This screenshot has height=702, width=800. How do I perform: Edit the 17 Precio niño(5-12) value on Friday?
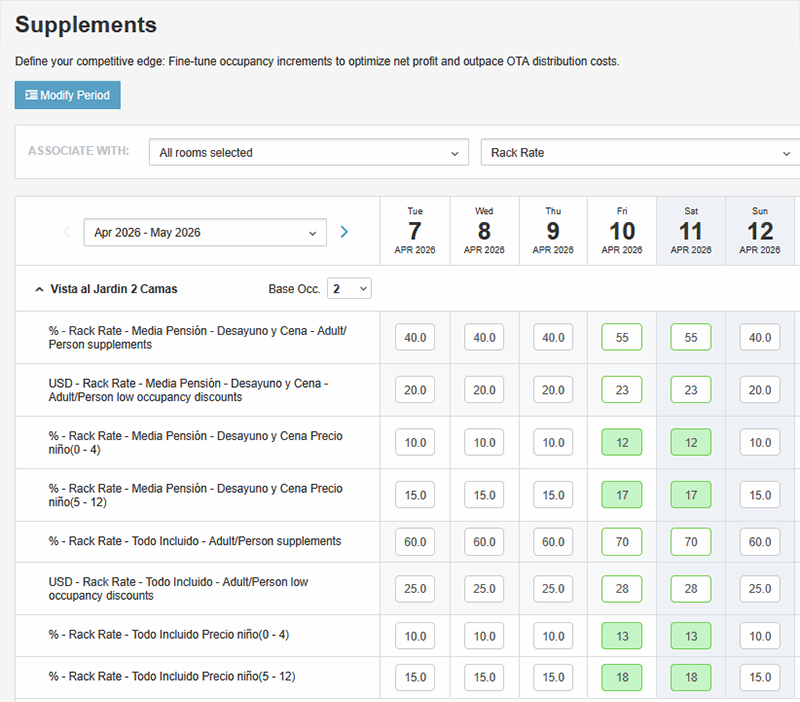621,494
